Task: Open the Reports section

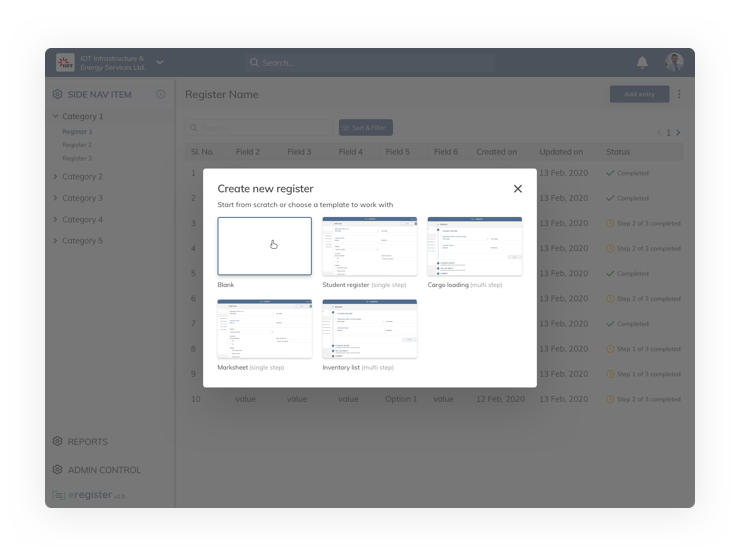Action: [x=88, y=442]
